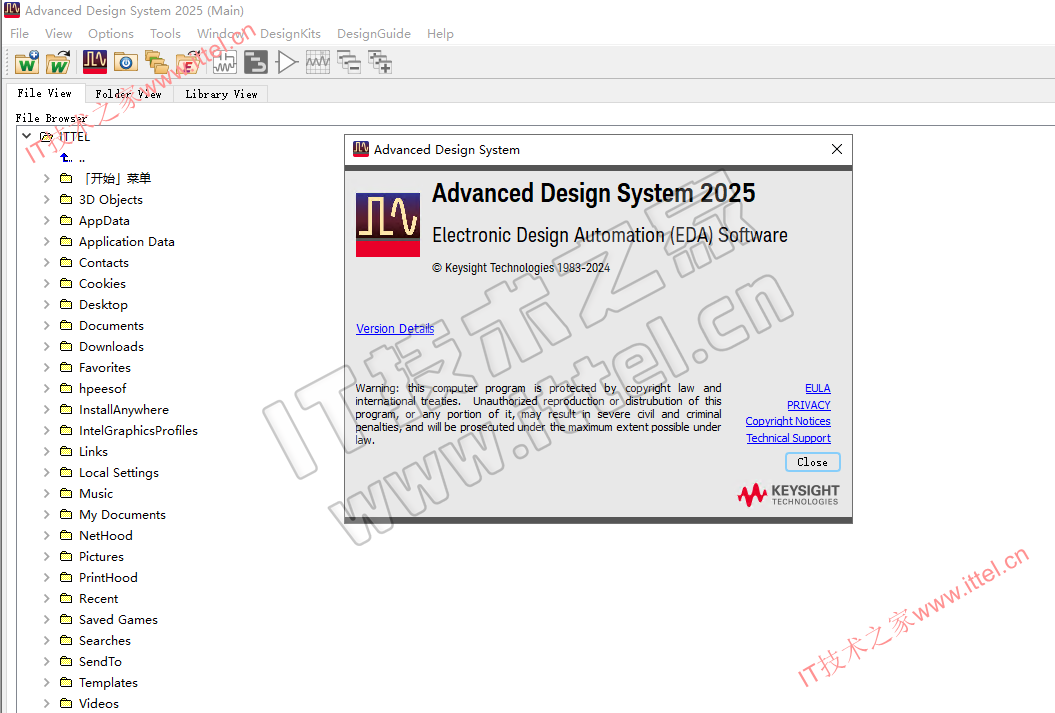Expand the Cookies folder
The height and width of the screenshot is (713, 1055).
pos(46,283)
